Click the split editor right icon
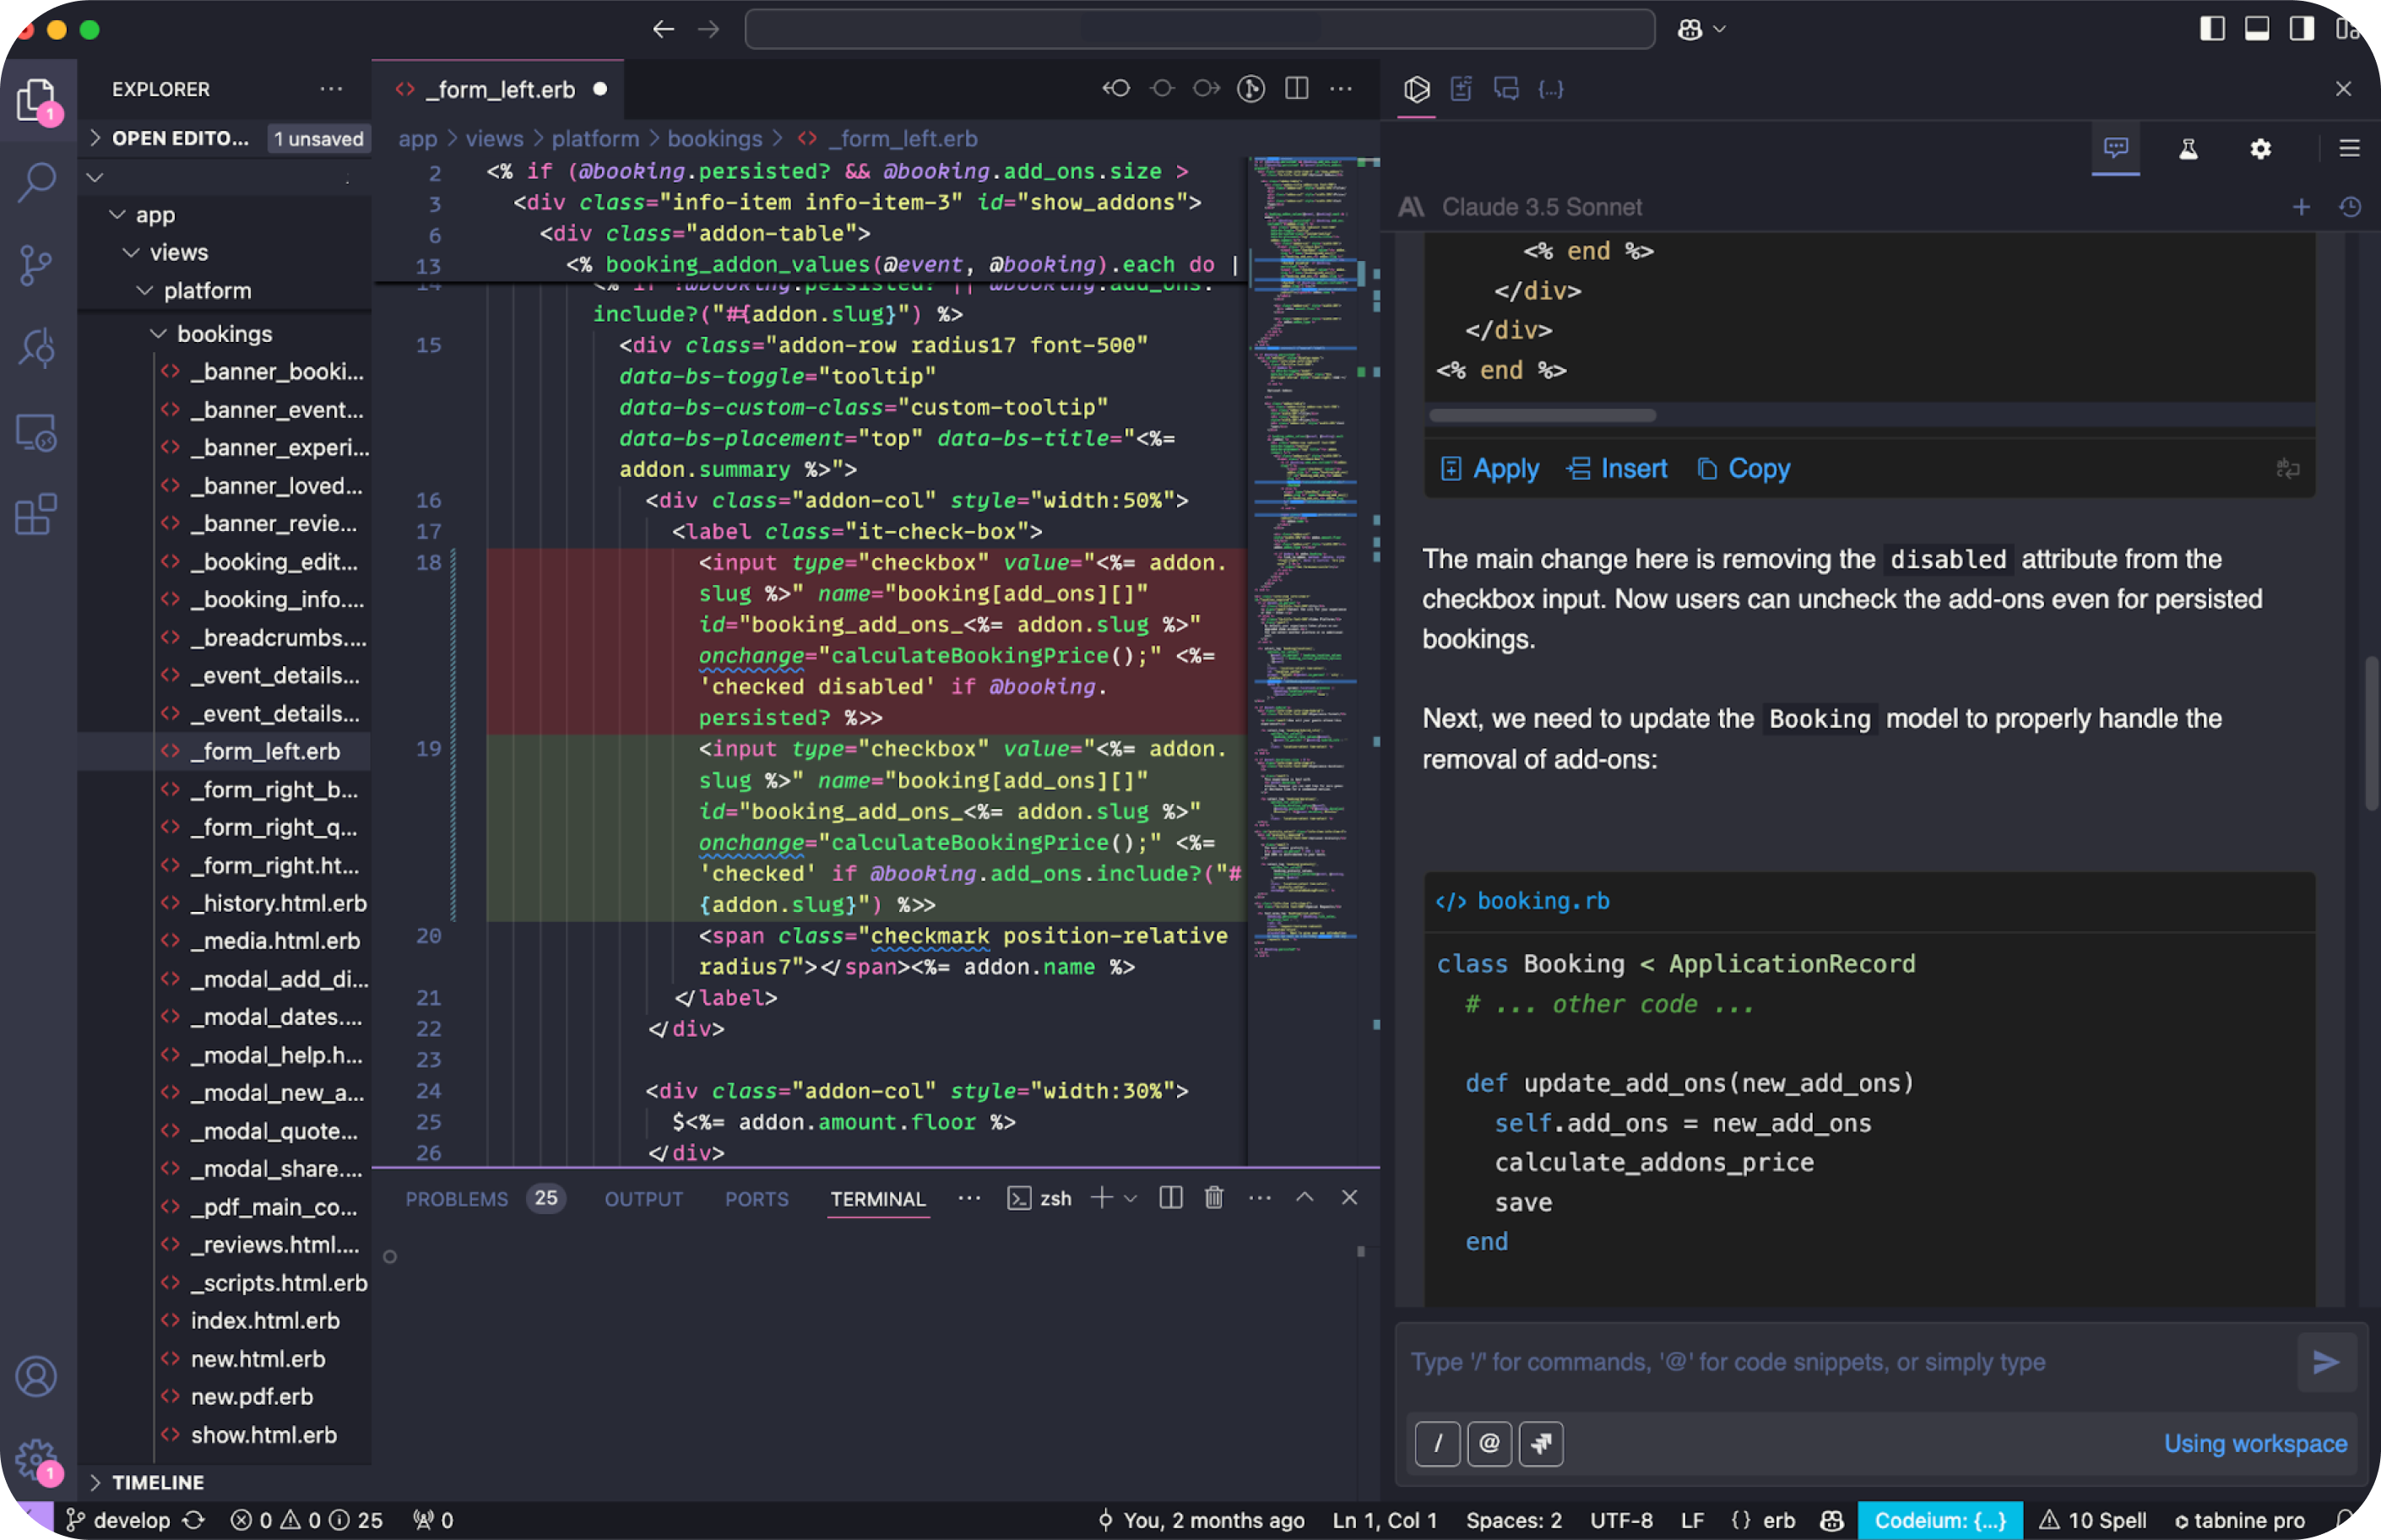The height and width of the screenshot is (1540, 2381). pyautogui.click(x=1296, y=89)
